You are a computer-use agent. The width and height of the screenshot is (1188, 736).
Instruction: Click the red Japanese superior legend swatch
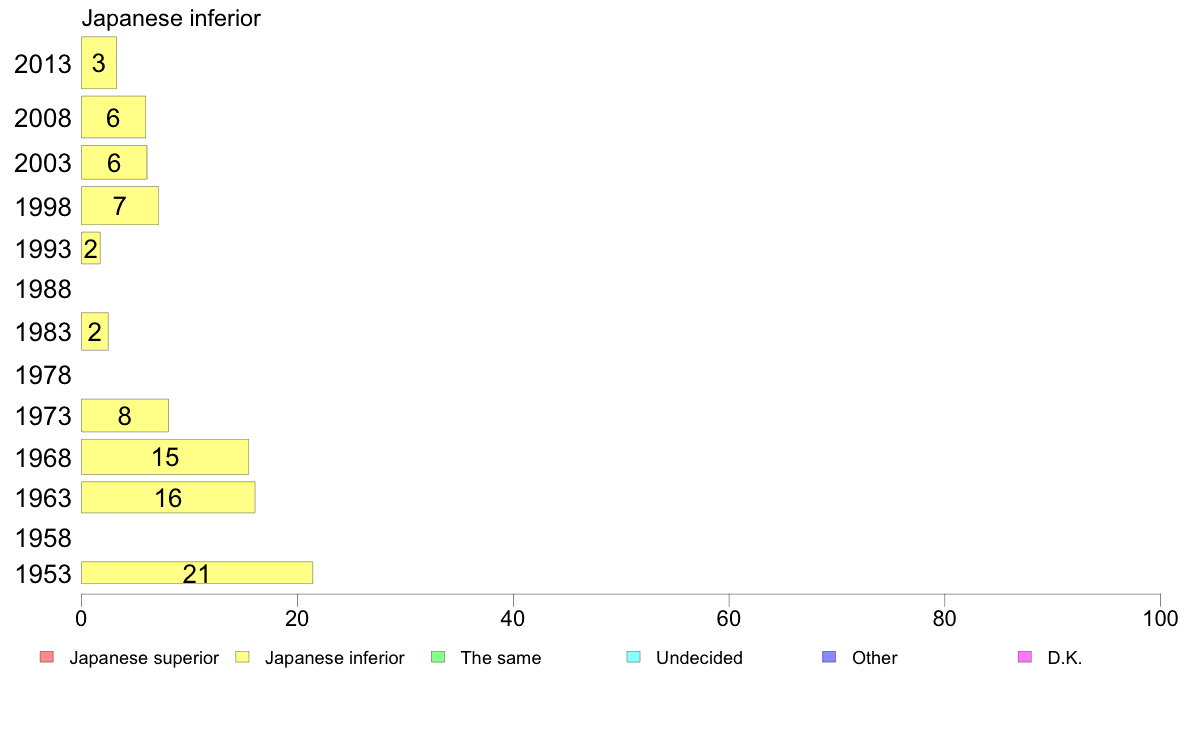click(47, 657)
